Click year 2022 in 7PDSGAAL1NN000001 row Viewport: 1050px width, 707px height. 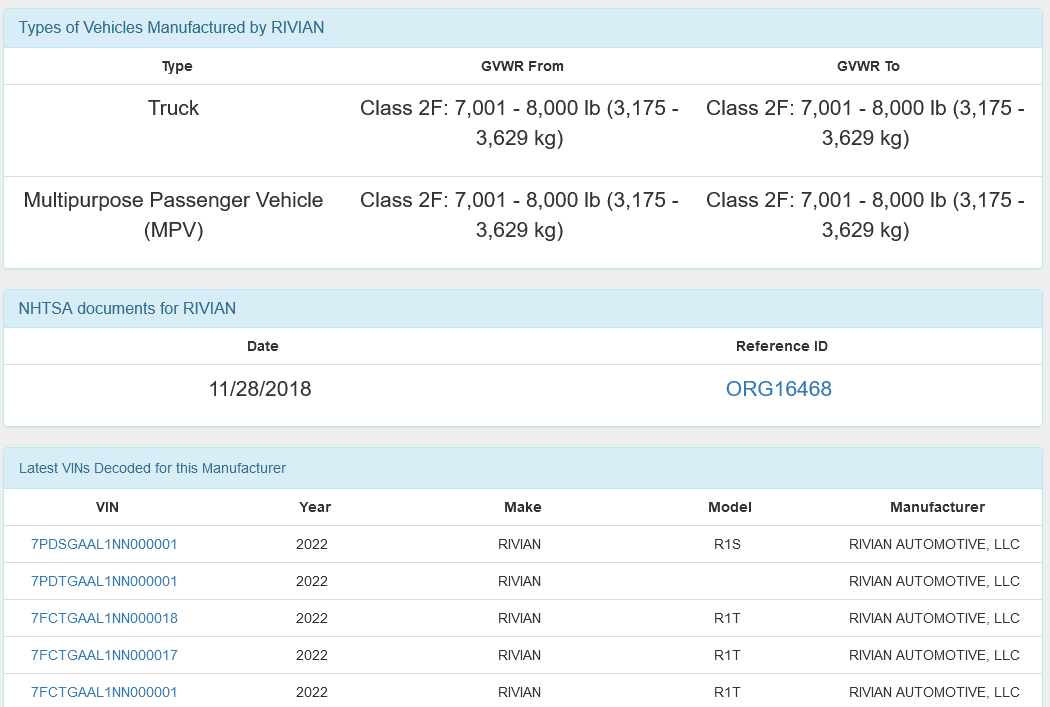coord(312,544)
